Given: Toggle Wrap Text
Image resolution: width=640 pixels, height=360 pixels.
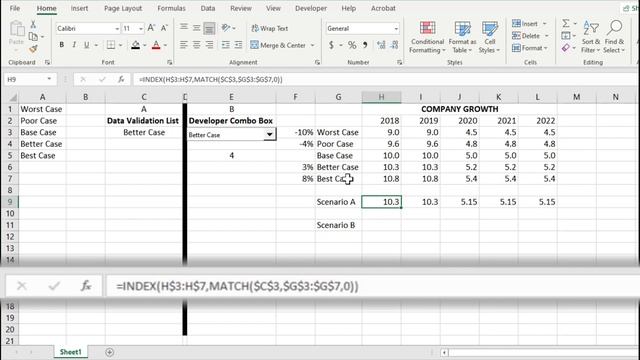Looking at the screenshot, I should coord(269,28).
